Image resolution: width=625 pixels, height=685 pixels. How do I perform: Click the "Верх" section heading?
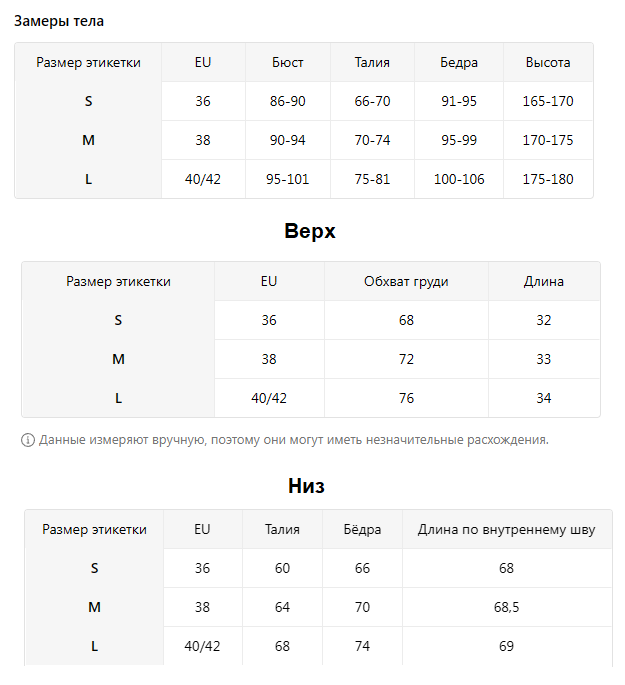pyautogui.click(x=310, y=231)
